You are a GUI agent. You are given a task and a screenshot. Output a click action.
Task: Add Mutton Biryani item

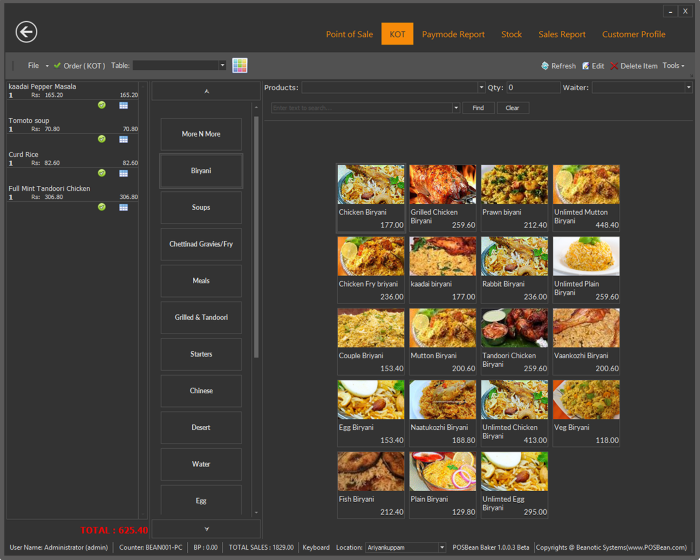click(x=442, y=341)
